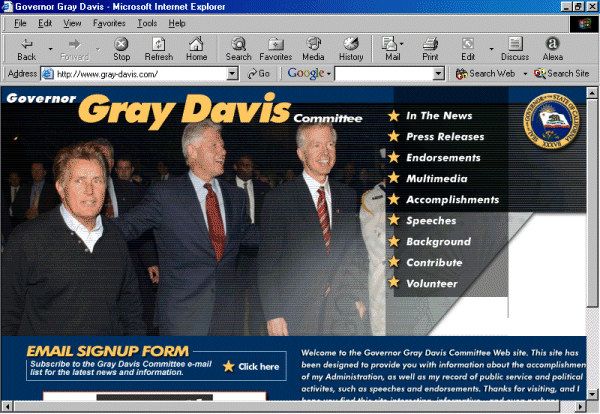Click the Internet Explorer title bar icon
The width and height of the screenshot is (600, 414).
(7, 7)
